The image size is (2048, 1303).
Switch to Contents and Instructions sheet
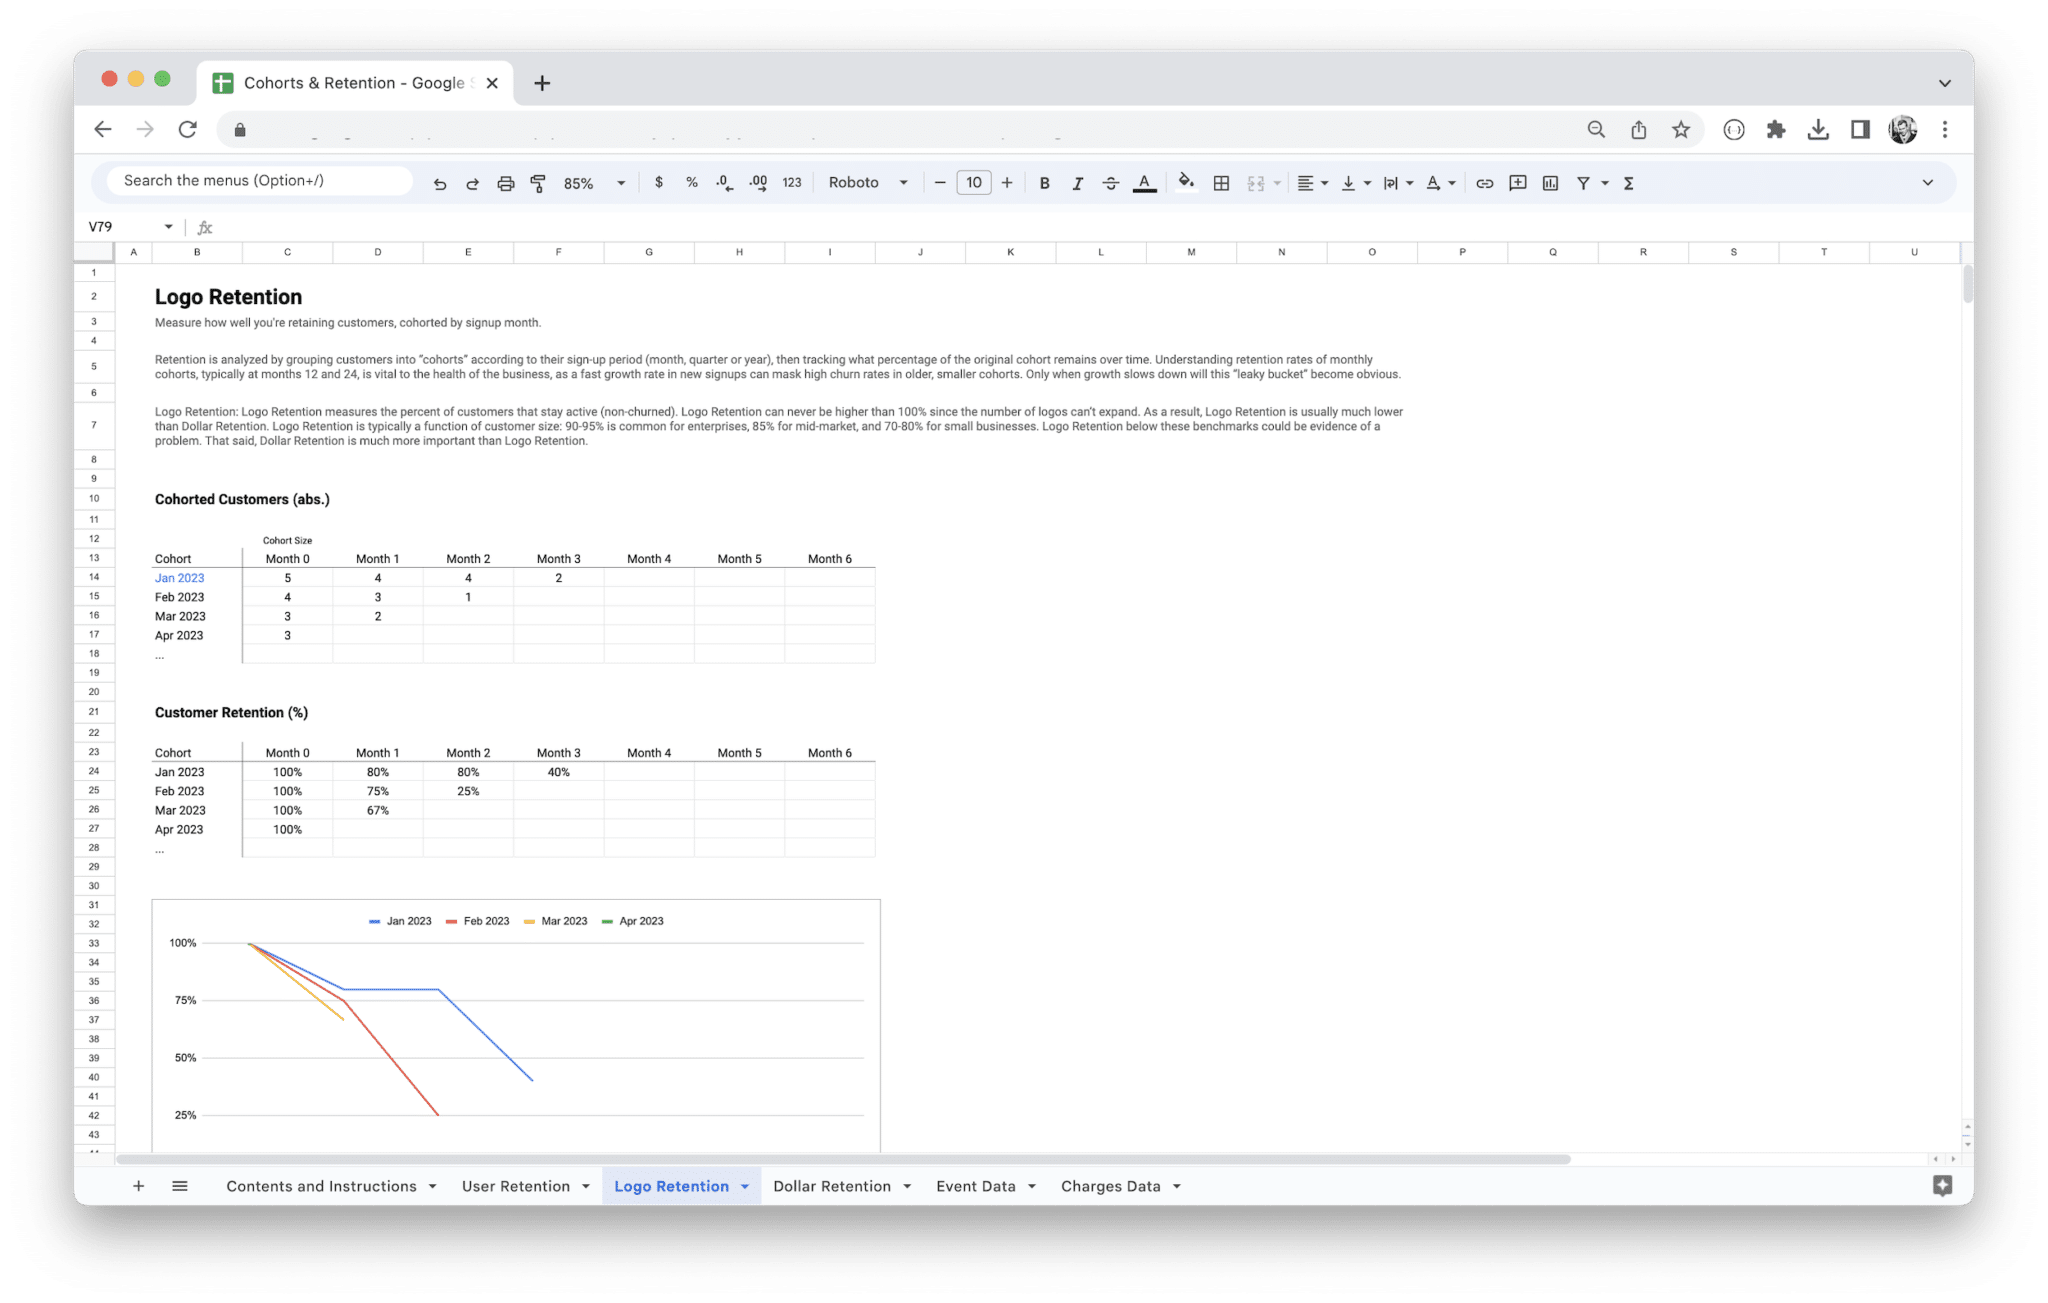click(321, 1186)
